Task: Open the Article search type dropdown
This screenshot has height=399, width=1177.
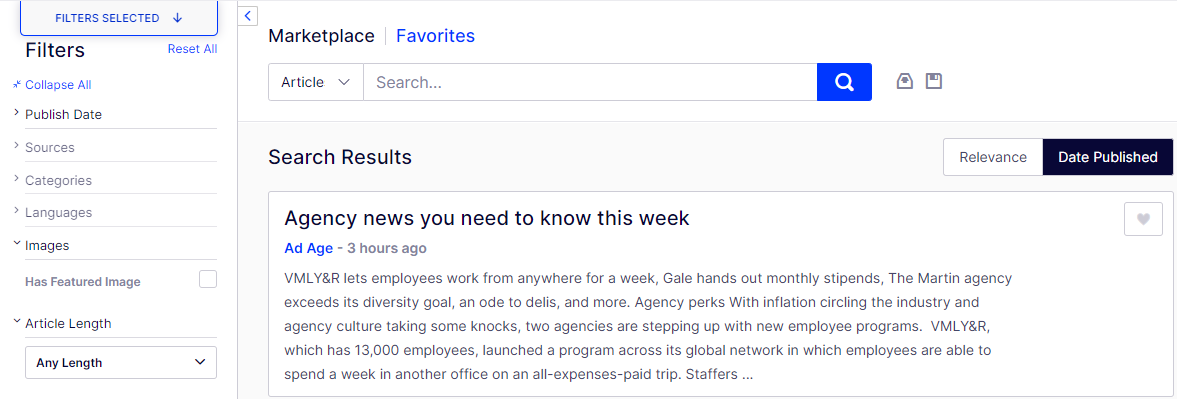Action: (x=315, y=82)
